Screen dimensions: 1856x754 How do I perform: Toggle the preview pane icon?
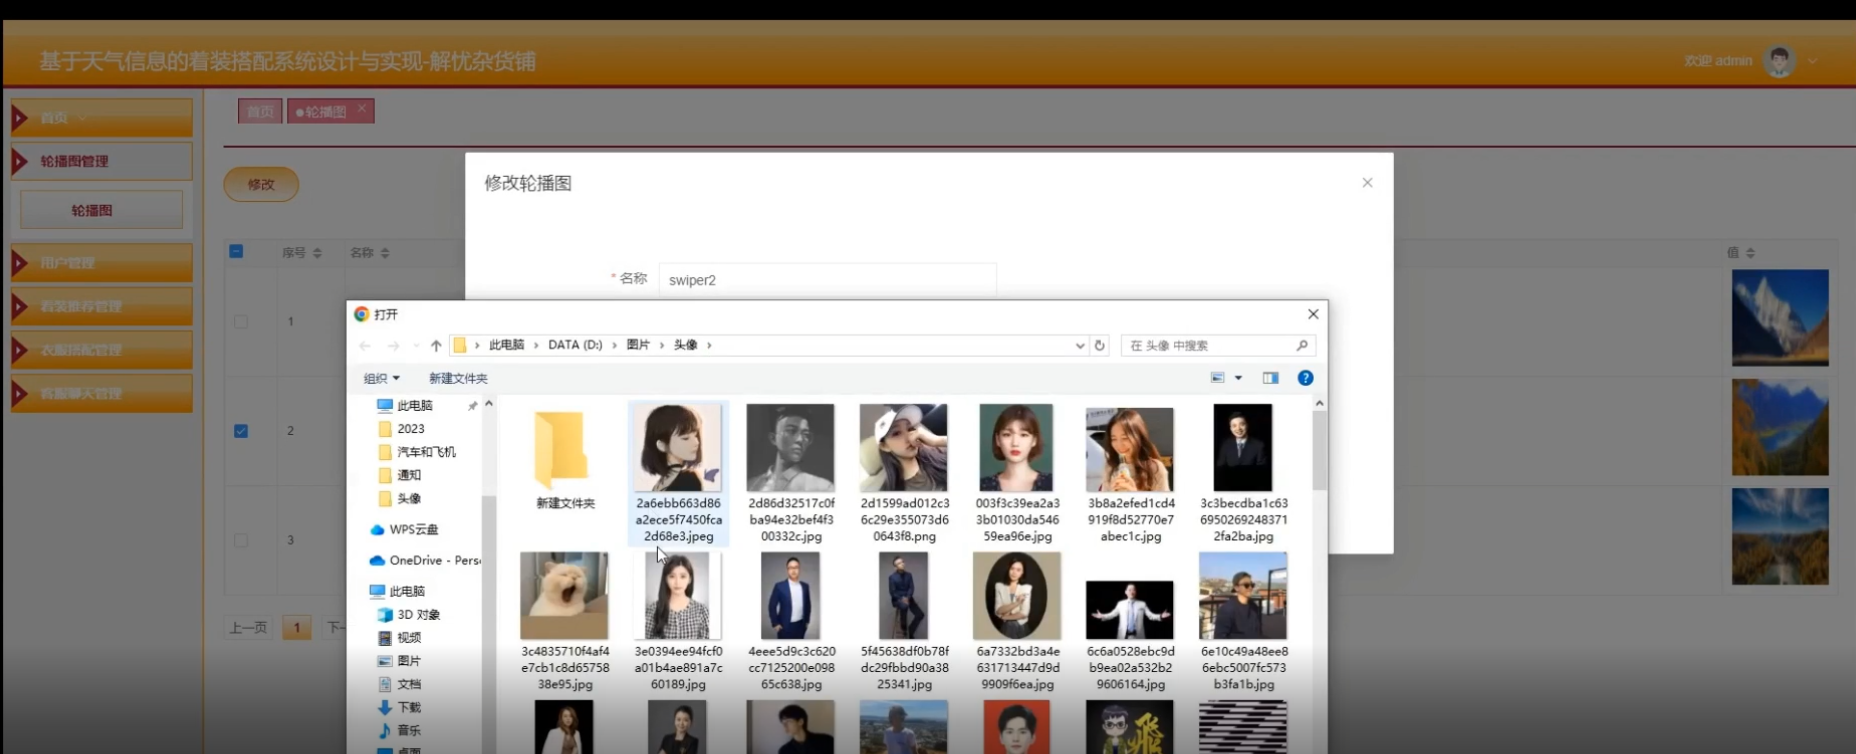tap(1270, 378)
